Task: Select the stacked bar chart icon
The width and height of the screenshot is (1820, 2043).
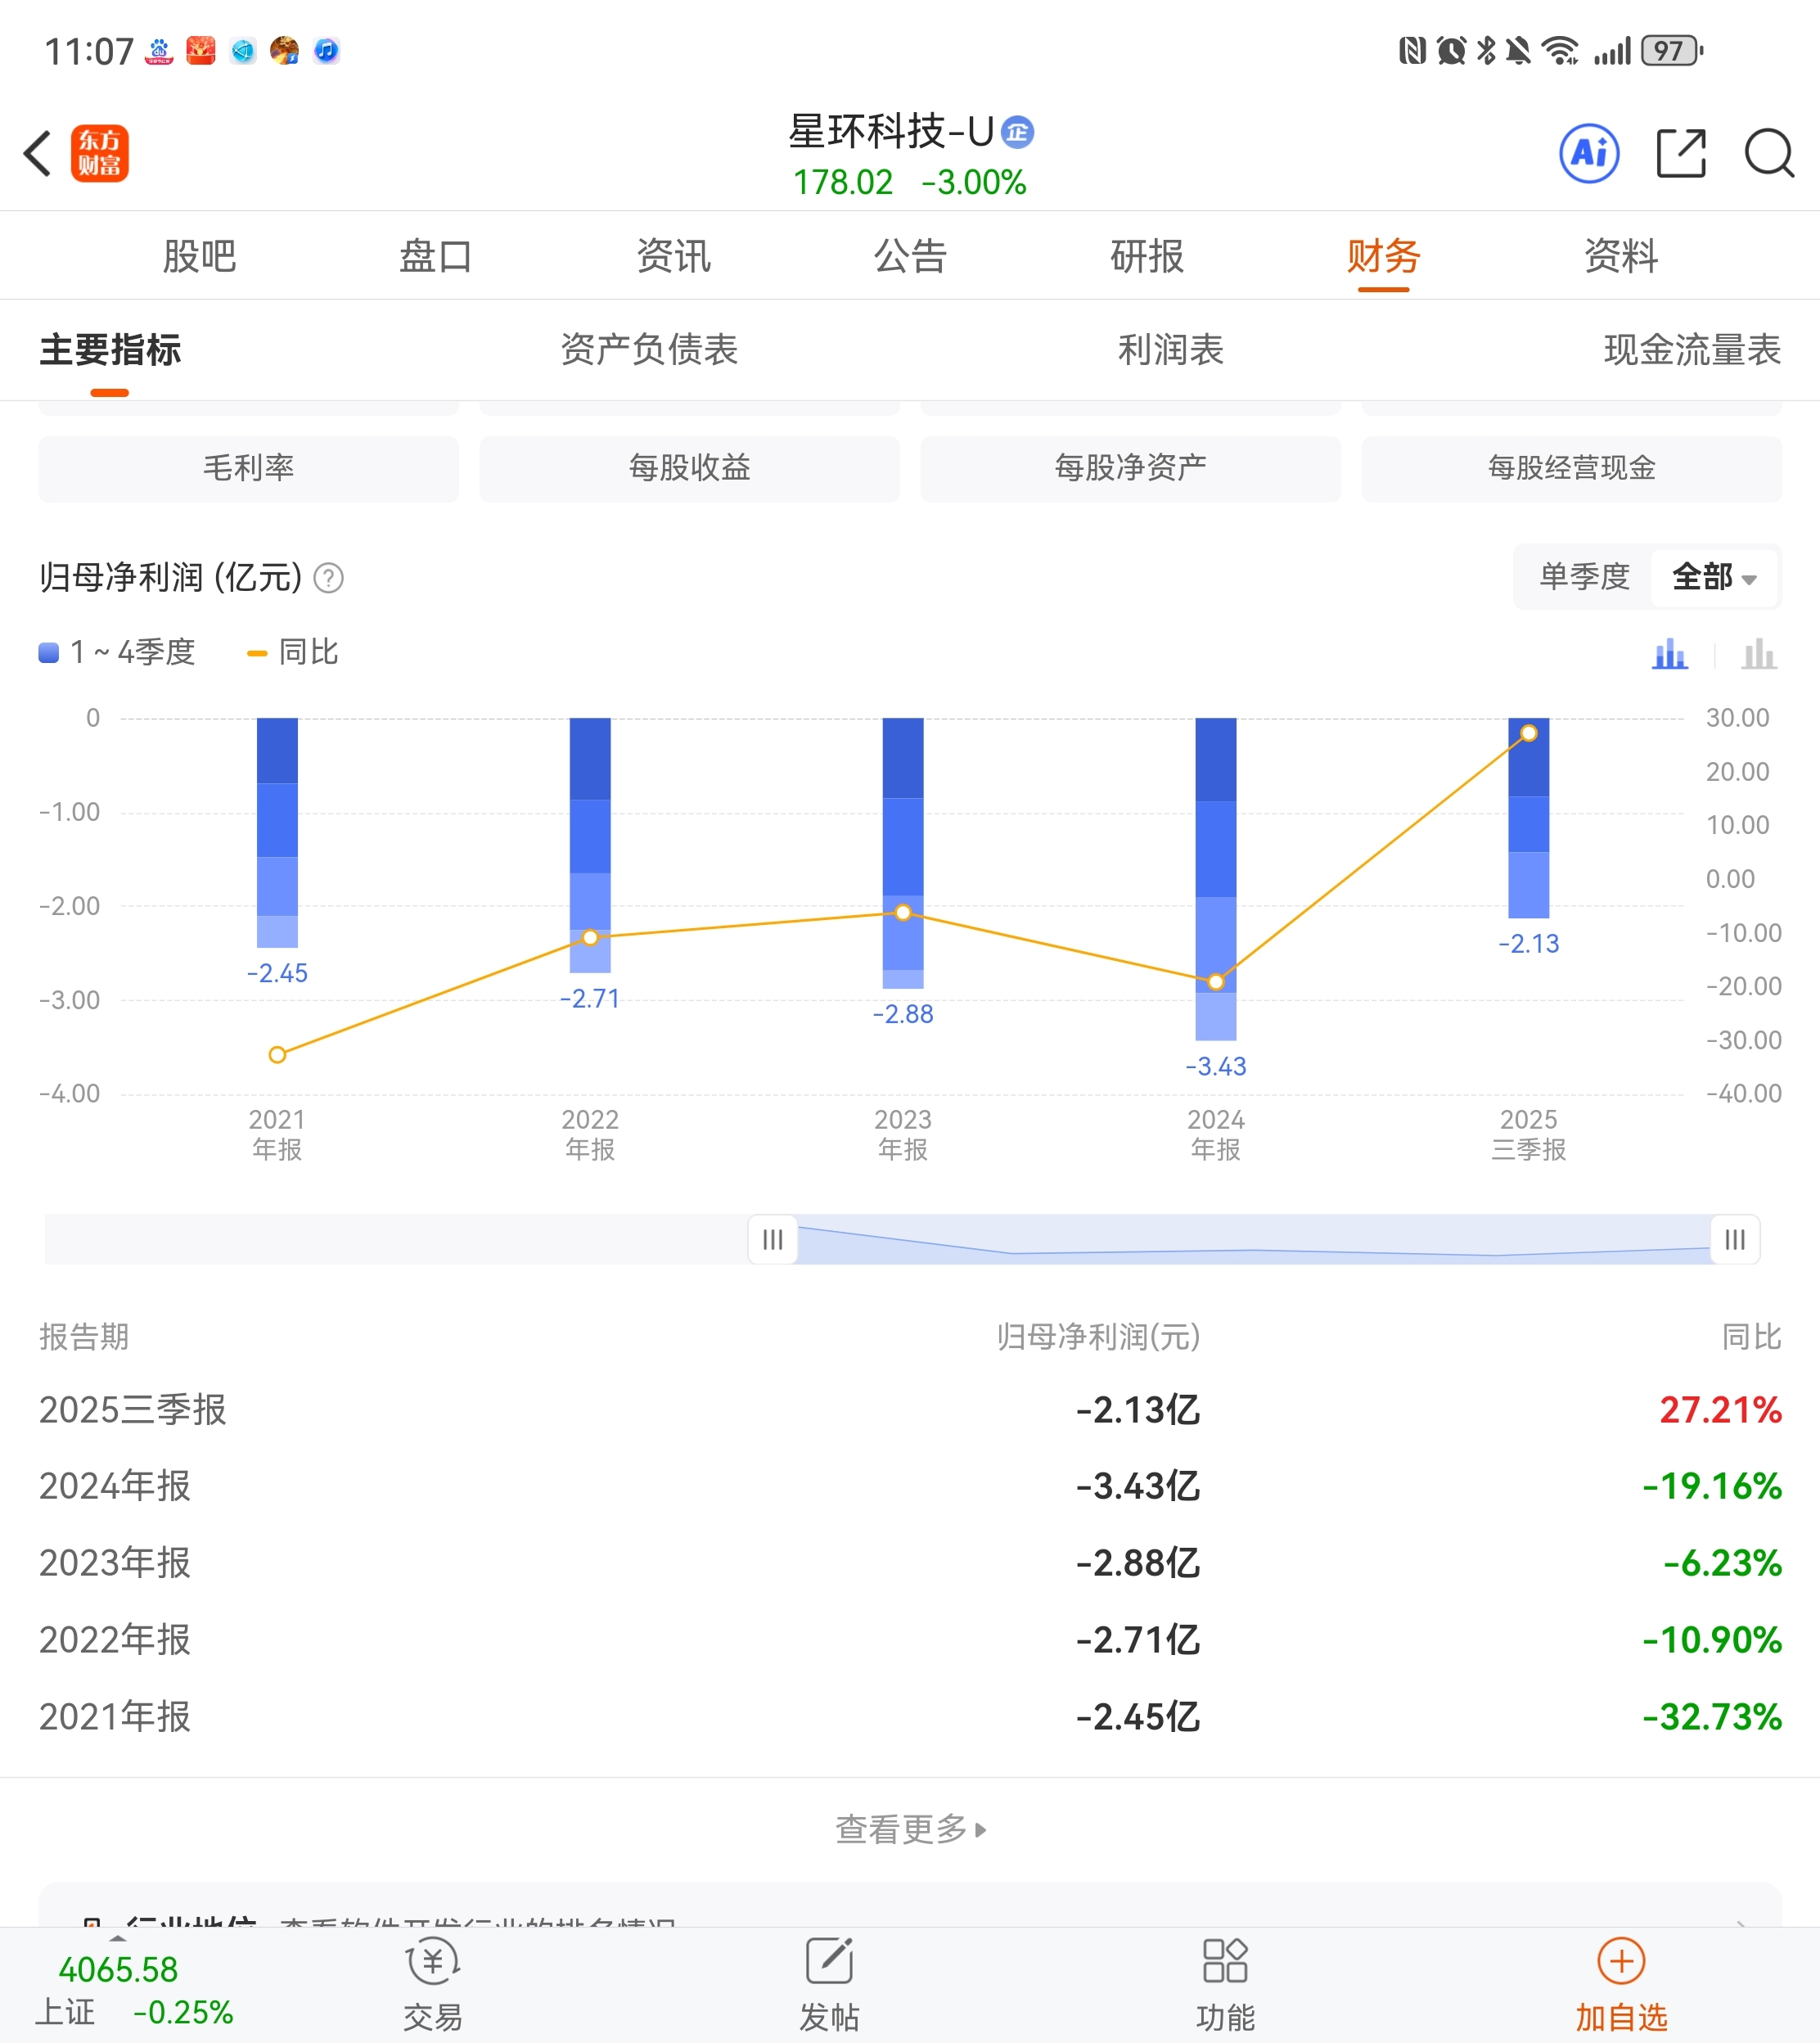Action: 1669,655
